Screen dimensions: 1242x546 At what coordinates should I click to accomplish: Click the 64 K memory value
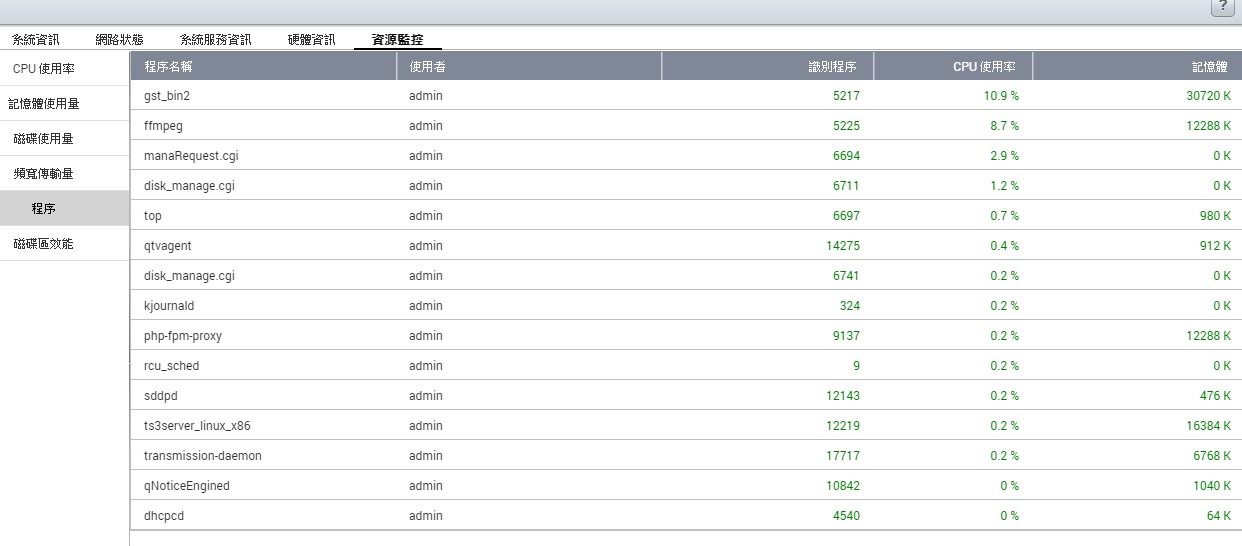click(x=1219, y=516)
